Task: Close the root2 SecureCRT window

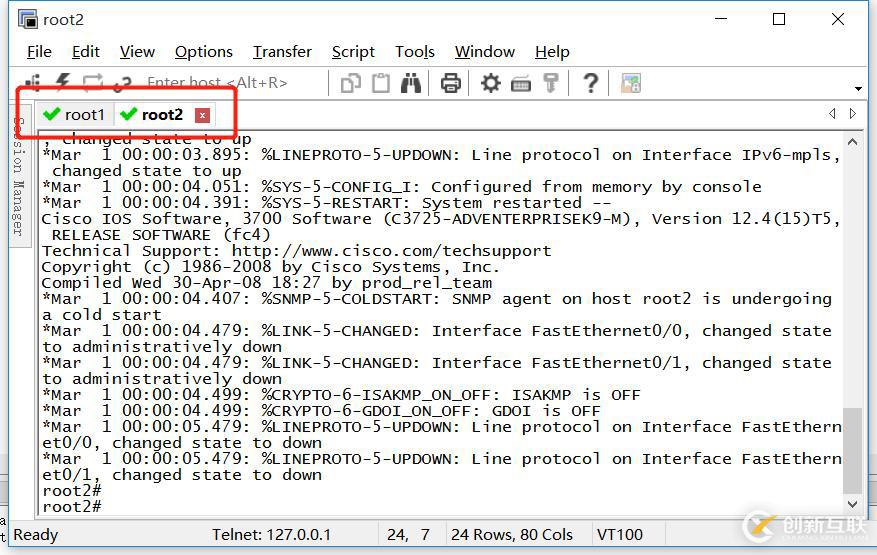Action: [x=837, y=19]
